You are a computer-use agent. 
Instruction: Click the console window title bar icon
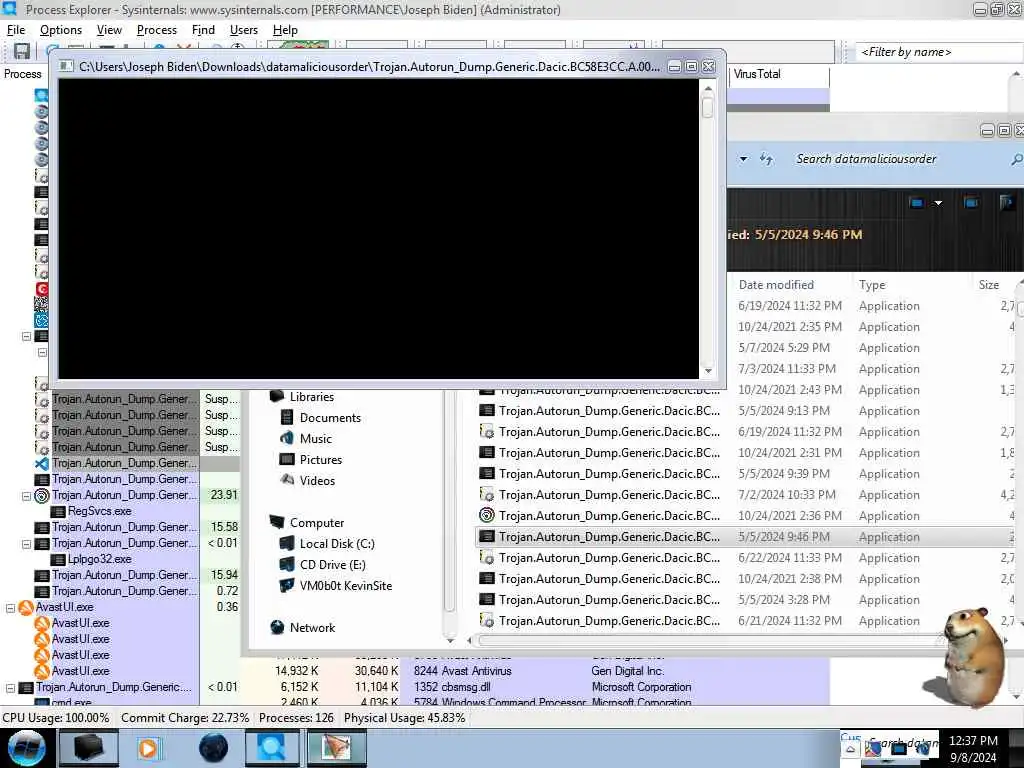65,67
